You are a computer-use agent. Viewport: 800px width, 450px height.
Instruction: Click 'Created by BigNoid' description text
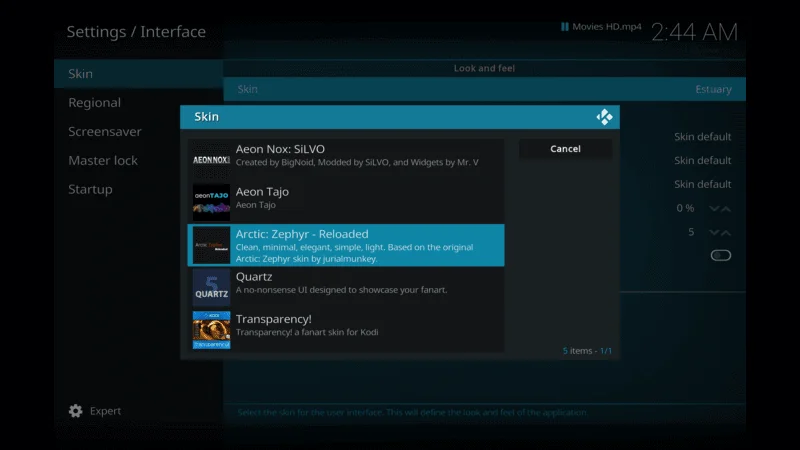(357, 162)
